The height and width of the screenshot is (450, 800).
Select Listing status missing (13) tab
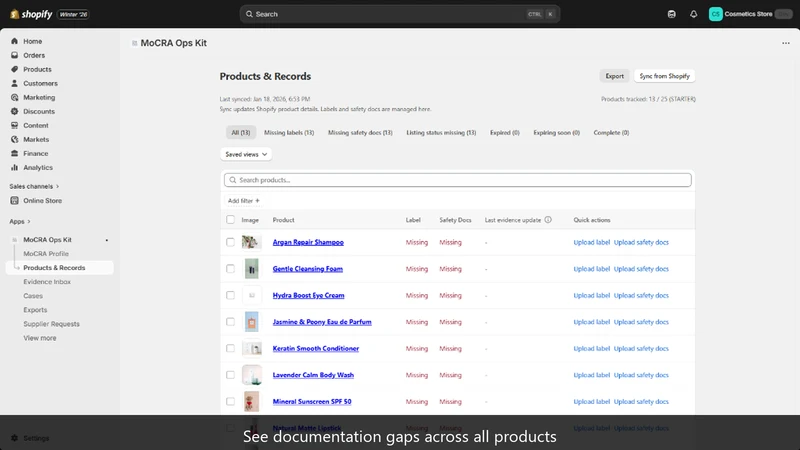coord(441,133)
